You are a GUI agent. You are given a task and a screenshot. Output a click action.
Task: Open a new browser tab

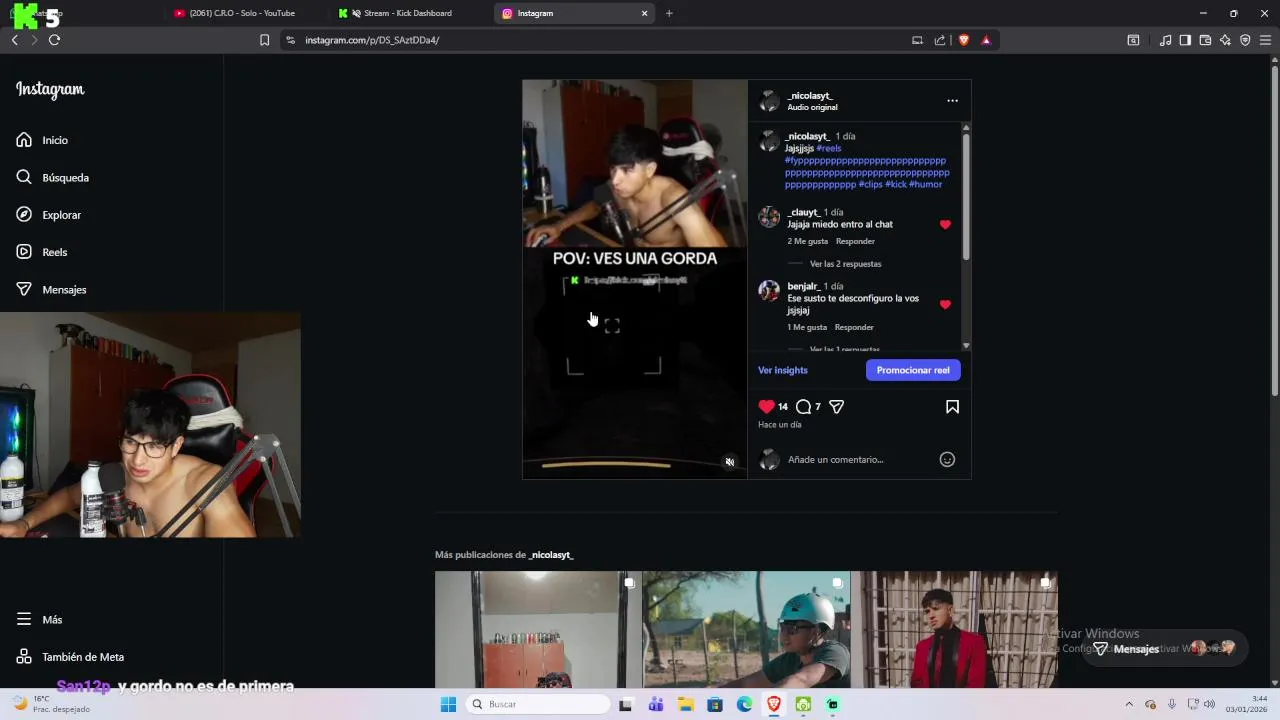click(x=669, y=13)
